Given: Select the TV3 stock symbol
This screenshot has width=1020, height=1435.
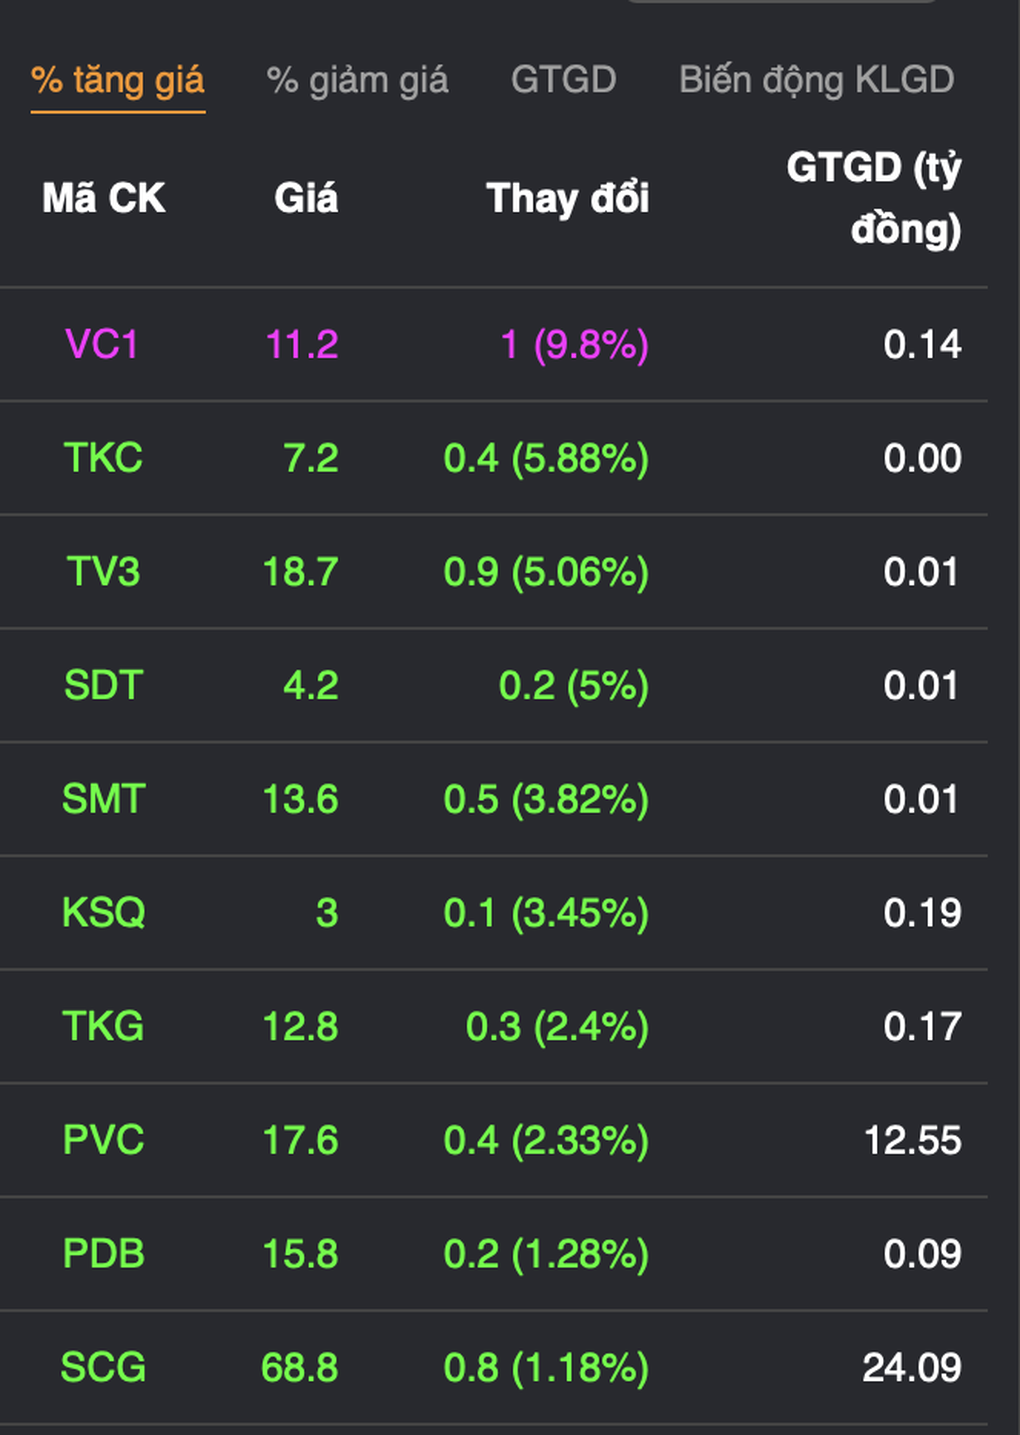Looking at the screenshot, I should tap(103, 572).
